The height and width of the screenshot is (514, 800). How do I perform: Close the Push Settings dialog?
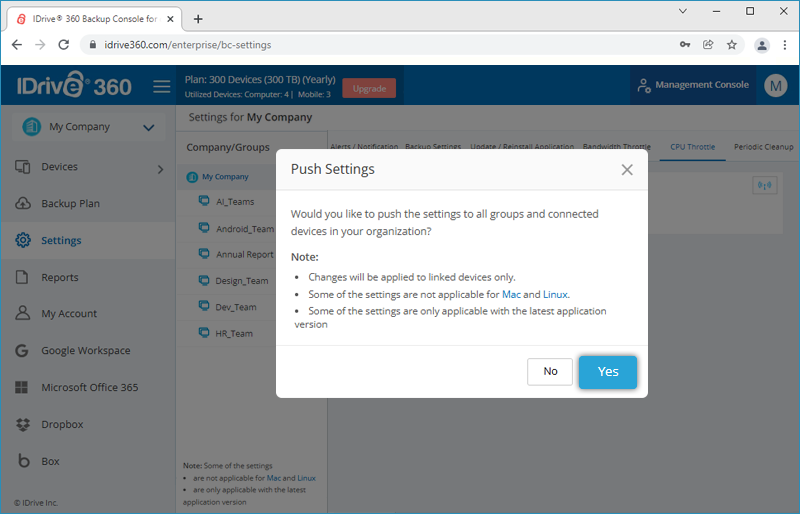point(627,170)
